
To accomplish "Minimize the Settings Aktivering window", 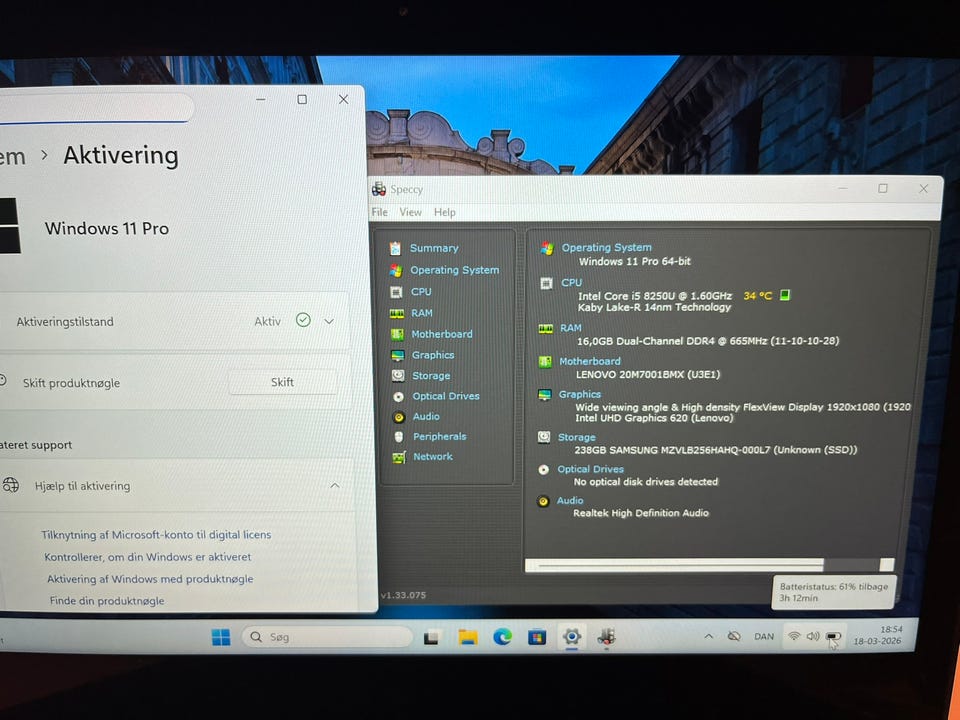I will [261, 99].
